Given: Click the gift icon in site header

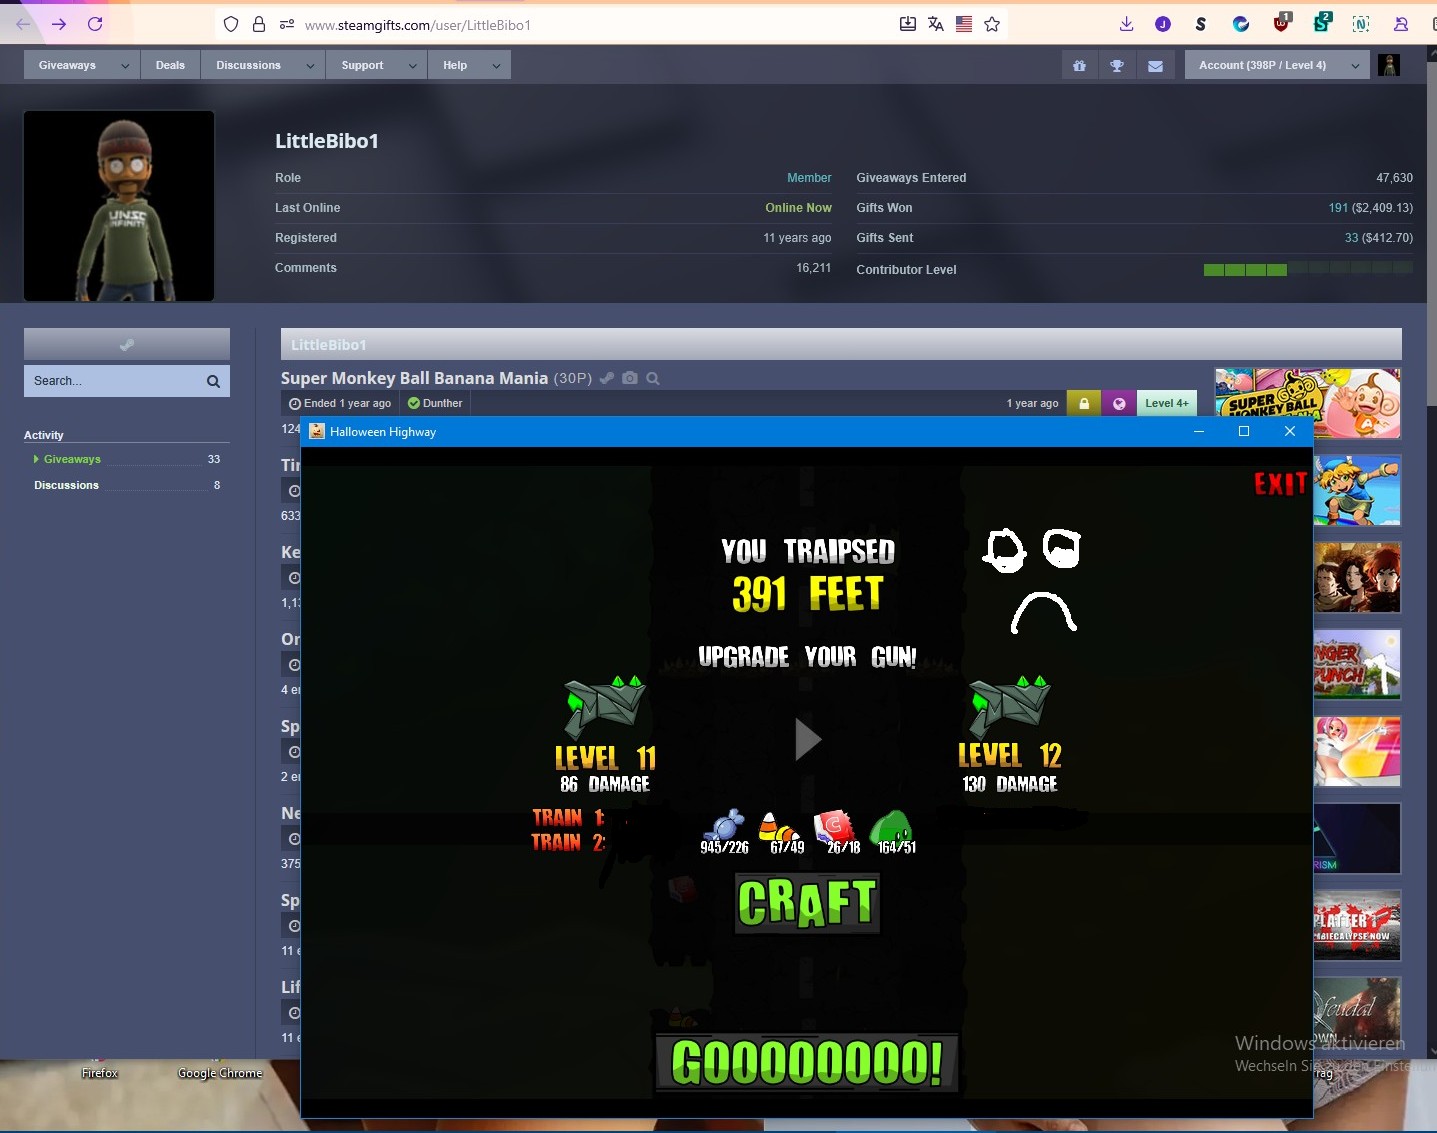Looking at the screenshot, I should coord(1079,66).
